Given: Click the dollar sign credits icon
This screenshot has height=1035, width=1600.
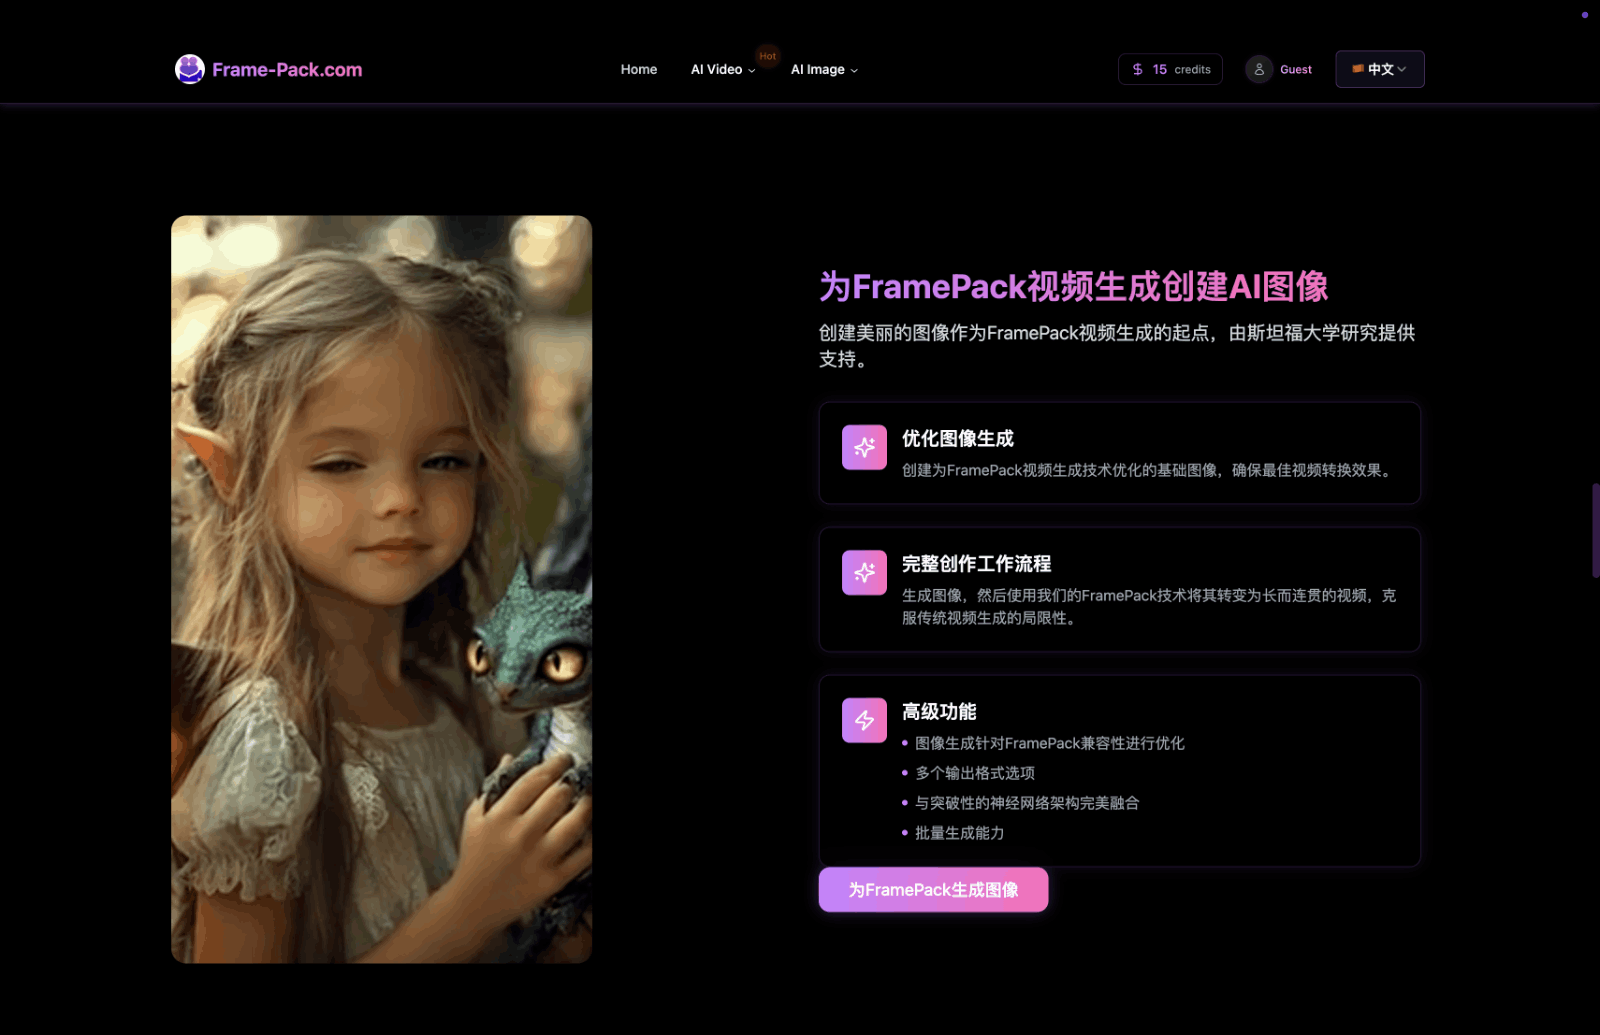Looking at the screenshot, I should 1137,69.
